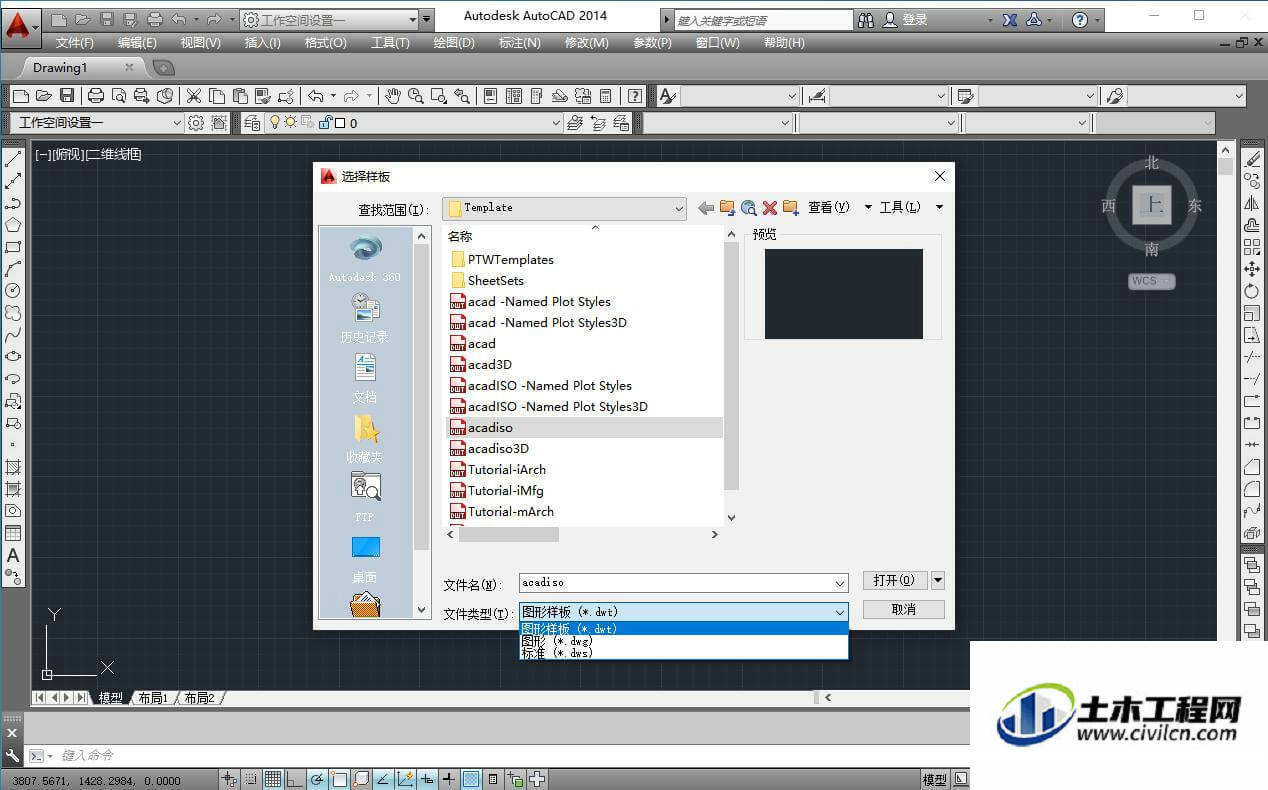Image resolution: width=1268 pixels, height=790 pixels.
Task: Toggle transparency display in the status bar
Action: (x=470, y=780)
